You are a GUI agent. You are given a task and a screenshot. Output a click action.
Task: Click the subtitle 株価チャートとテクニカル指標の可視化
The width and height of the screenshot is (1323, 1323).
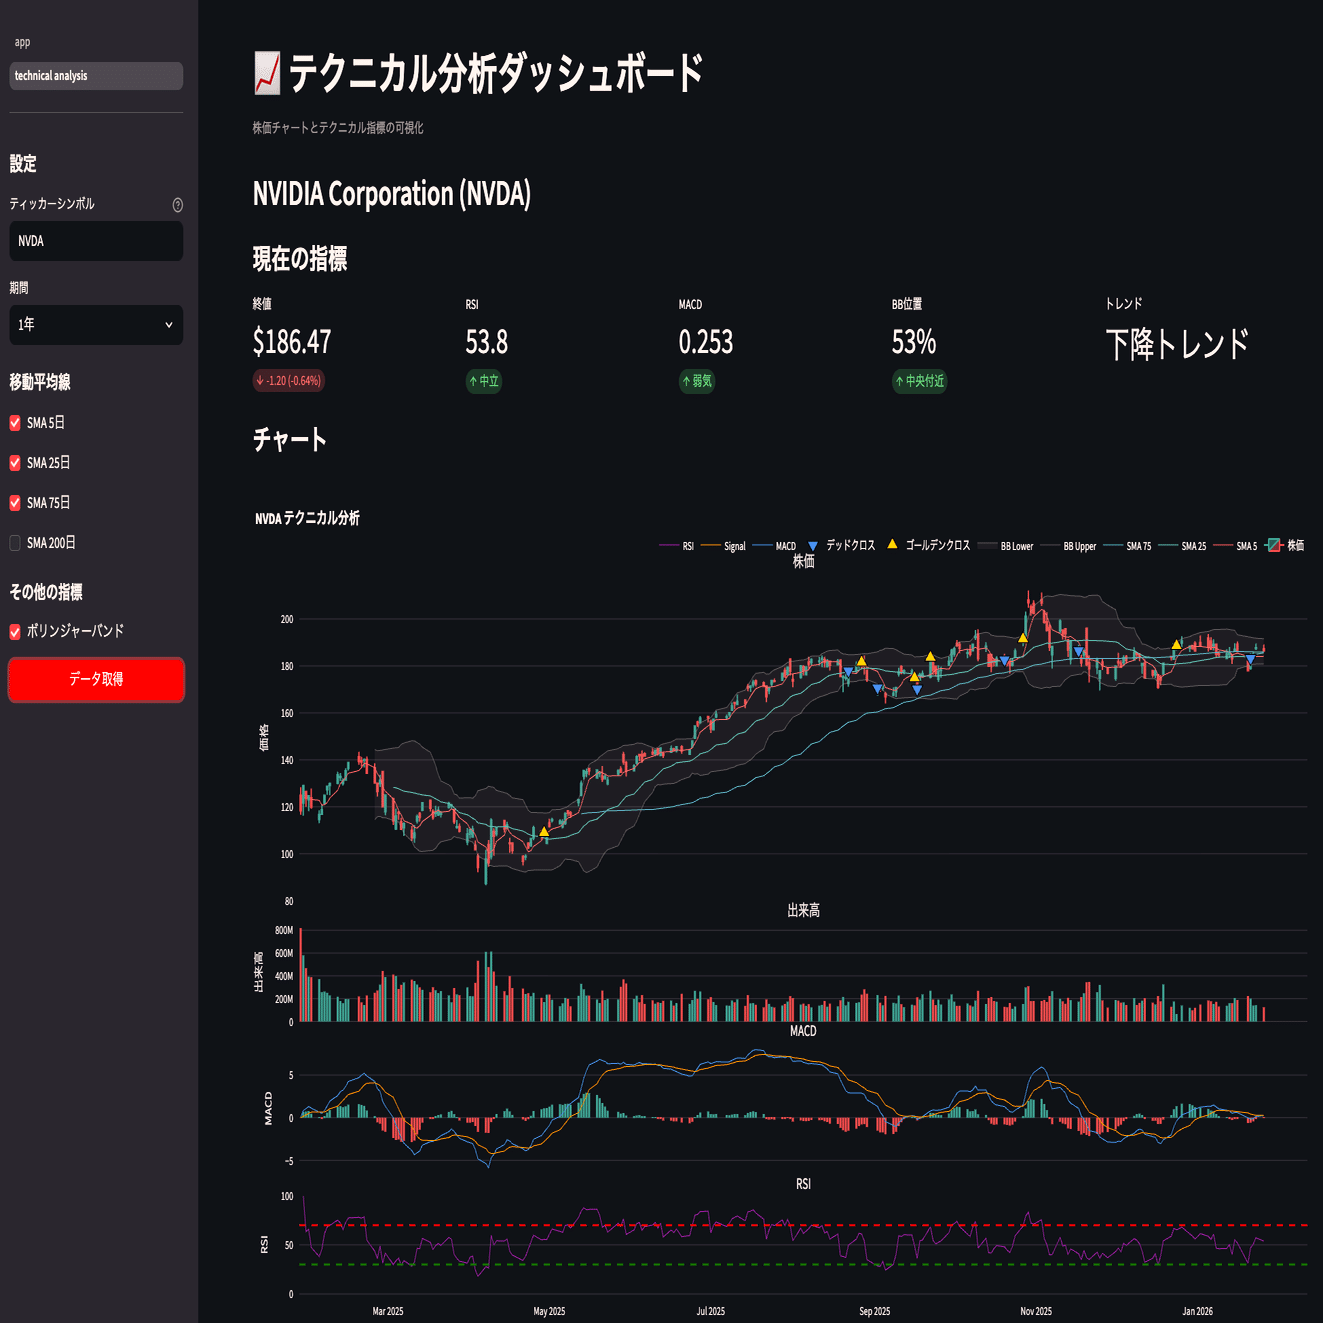point(338,128)
